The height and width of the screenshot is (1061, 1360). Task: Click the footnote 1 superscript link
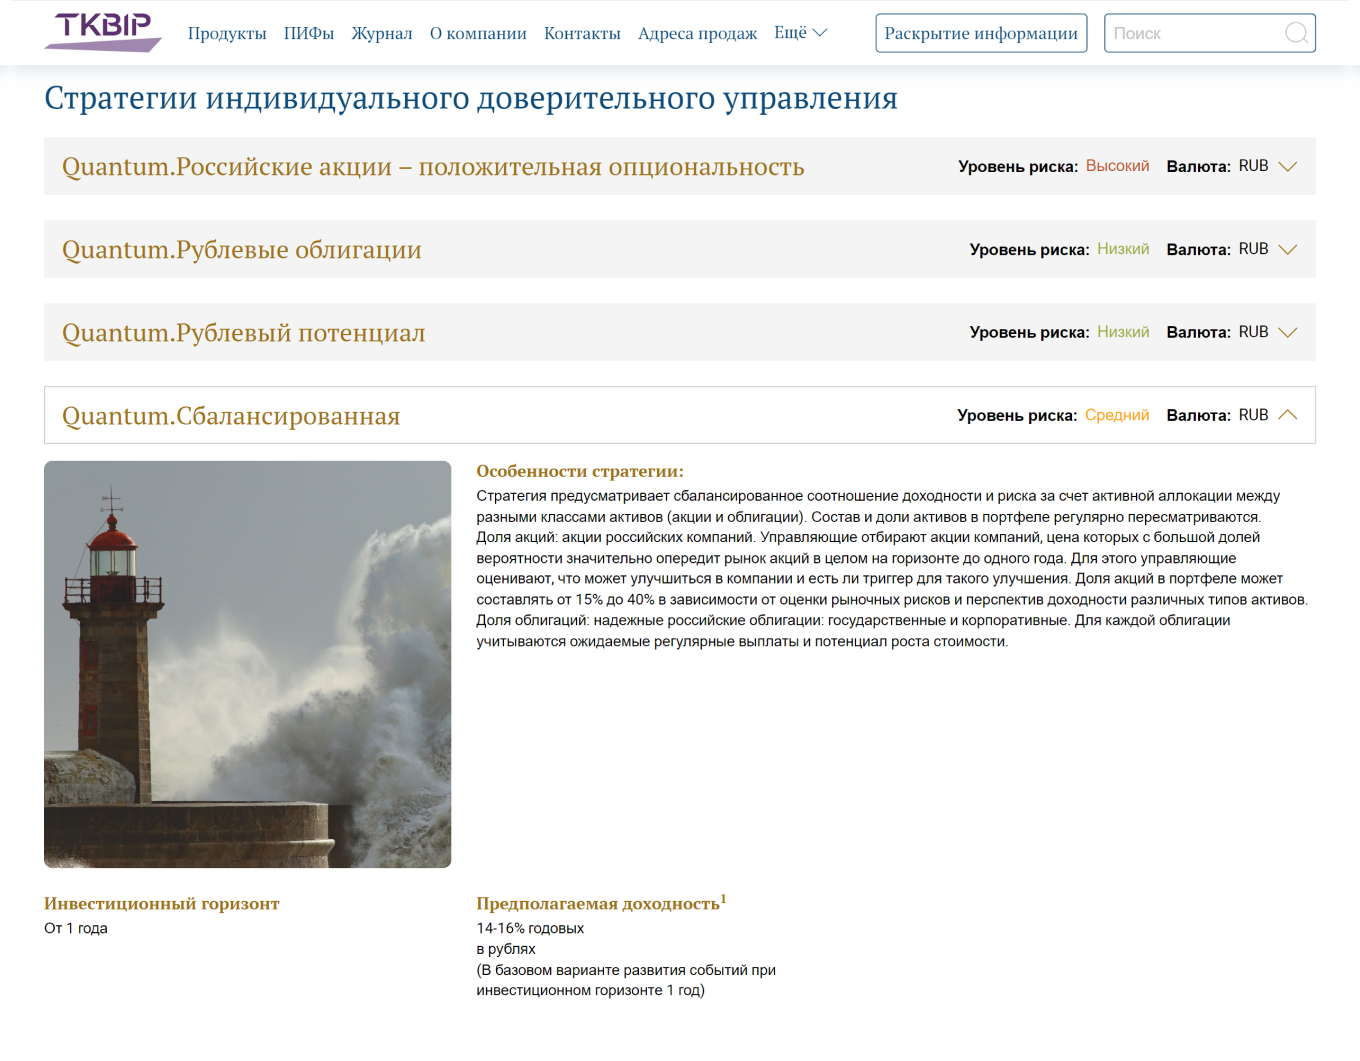click(723, 896)
